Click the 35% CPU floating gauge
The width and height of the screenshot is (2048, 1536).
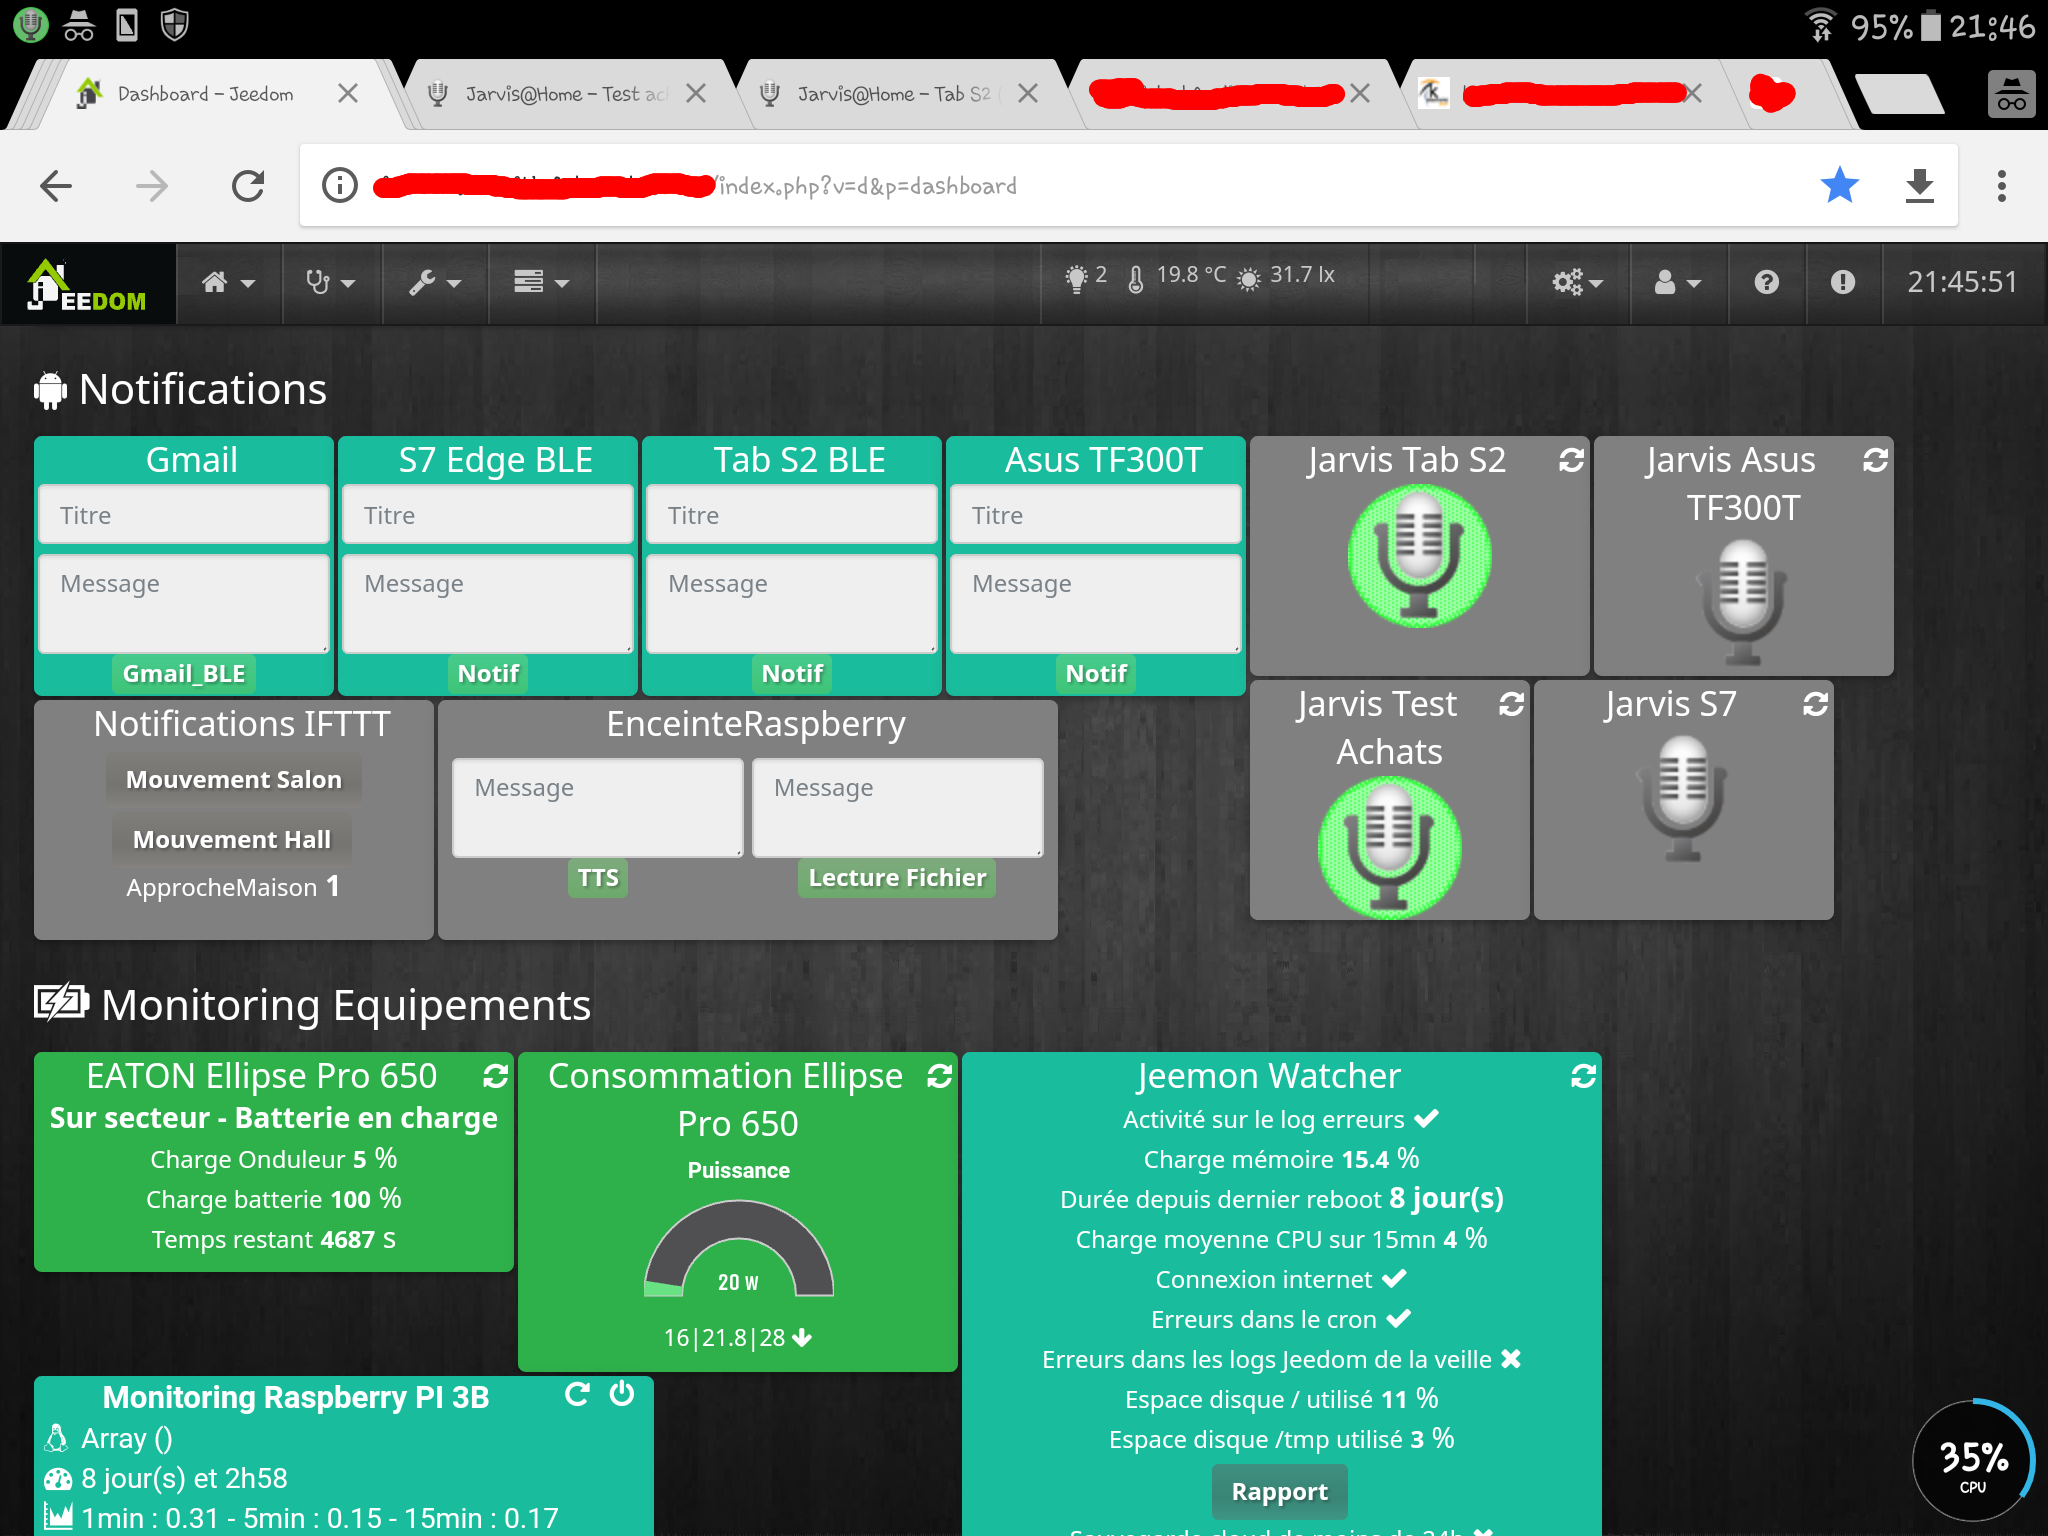click(x=1972, y=1460)
